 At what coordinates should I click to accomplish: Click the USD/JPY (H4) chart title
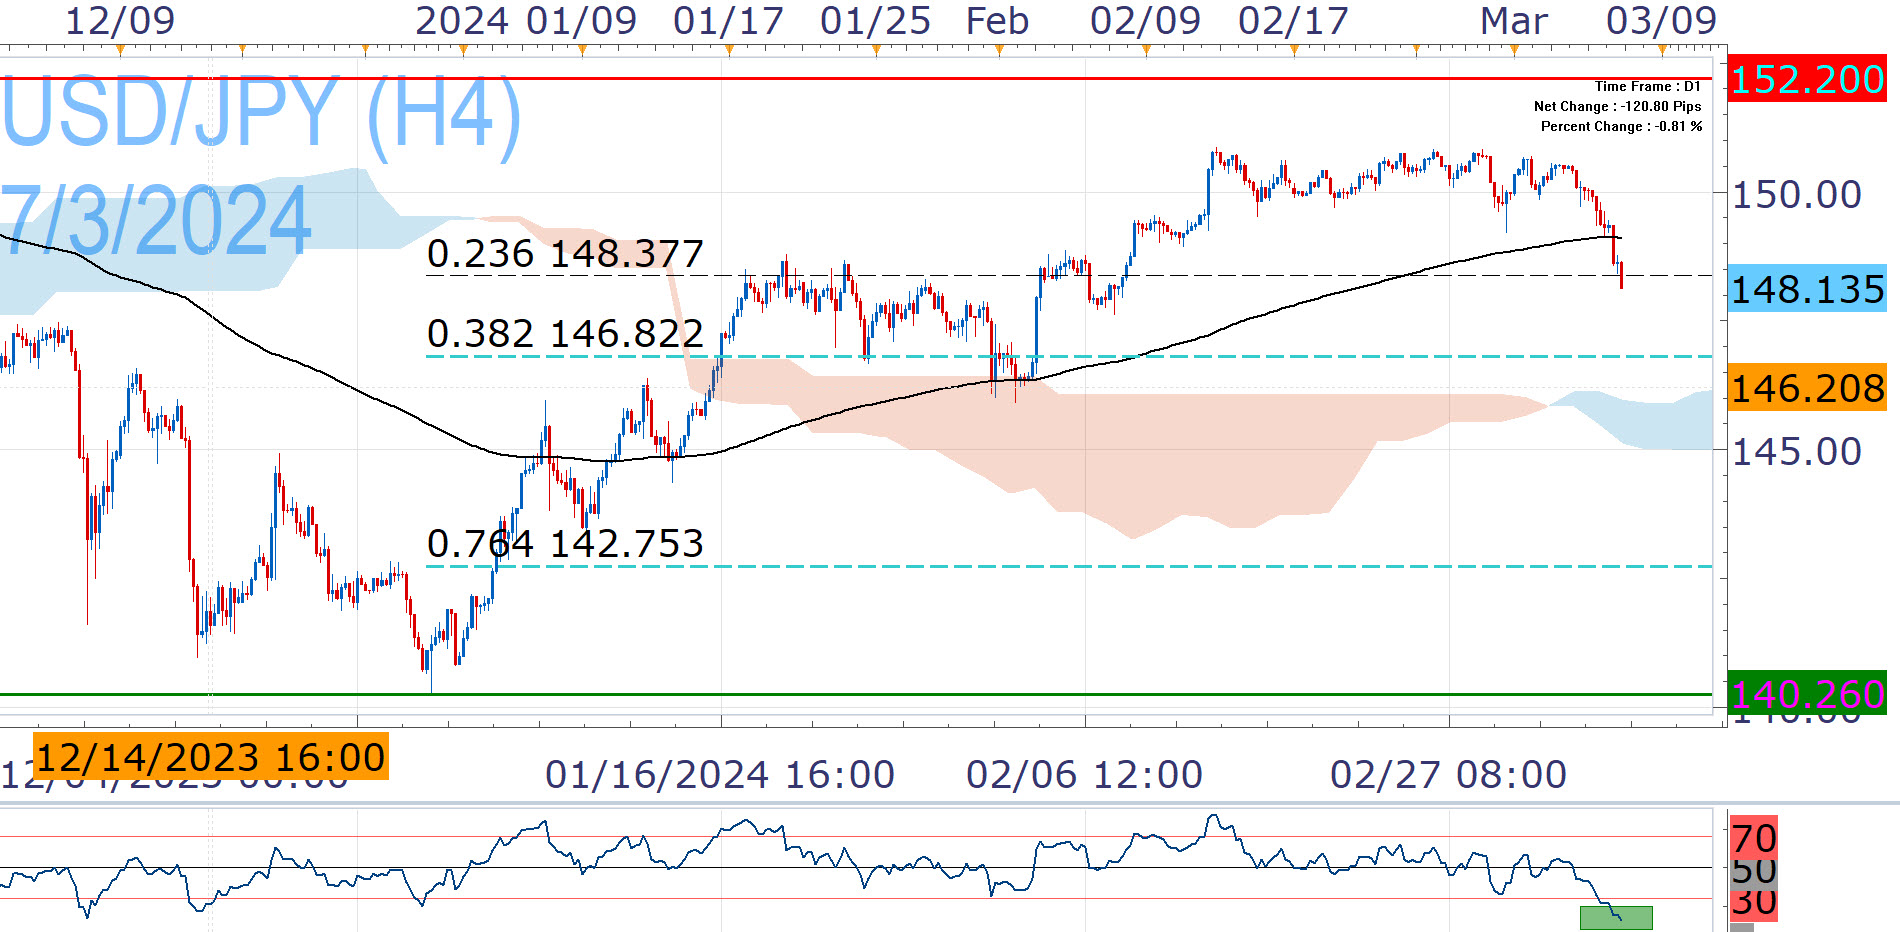262,112
